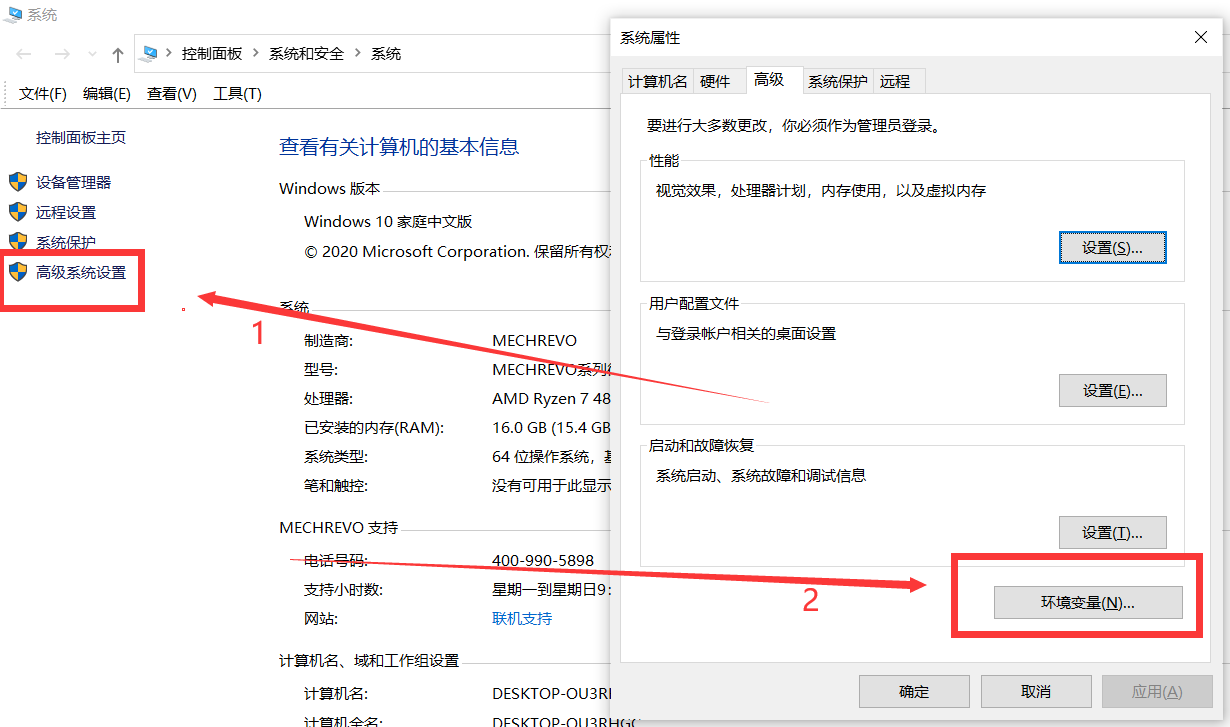Image resolution: width=1230 pixels, height=727 pixels.
Task: Click the 64 位操作系统 system type value
Action: coord(551,456)
